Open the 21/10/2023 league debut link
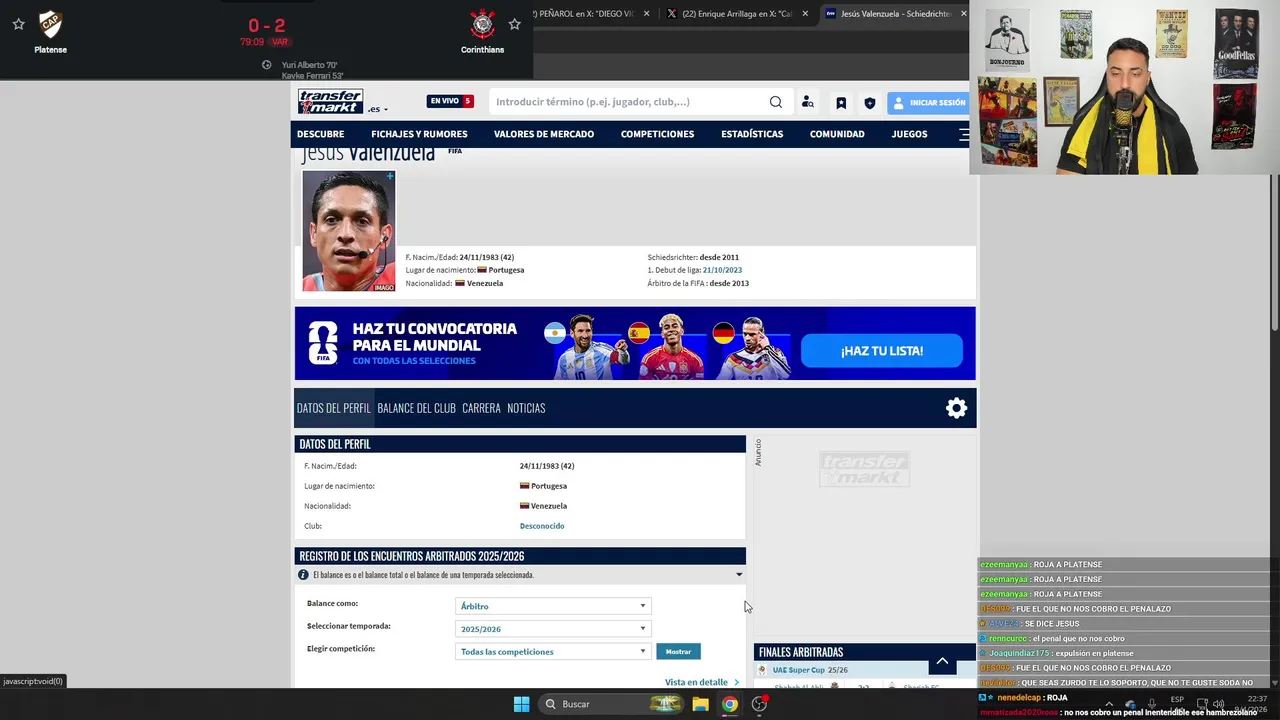 pos(722,270)
